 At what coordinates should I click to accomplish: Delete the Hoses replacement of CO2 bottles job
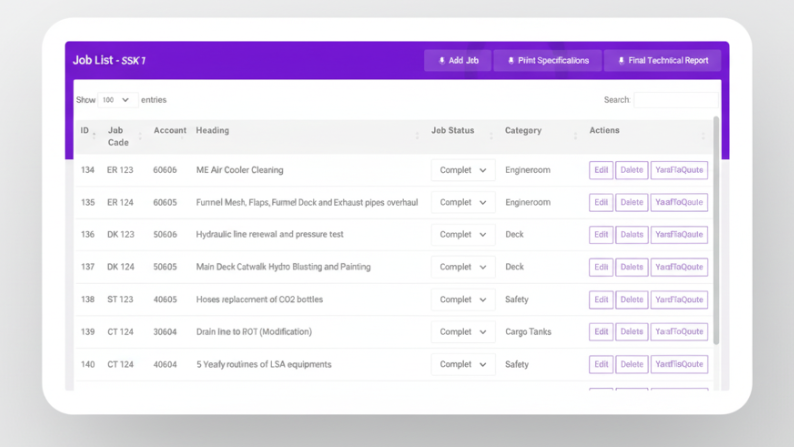[631, 300]
